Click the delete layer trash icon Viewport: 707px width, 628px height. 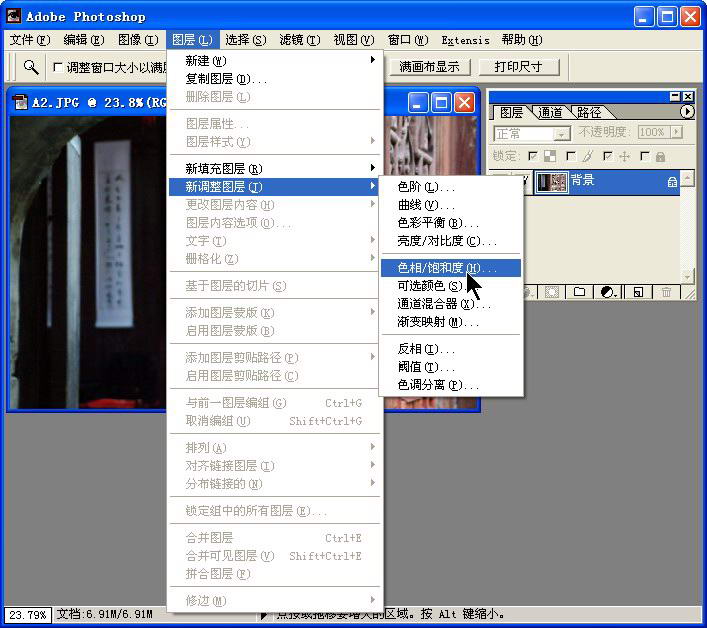tap(666, 292)
